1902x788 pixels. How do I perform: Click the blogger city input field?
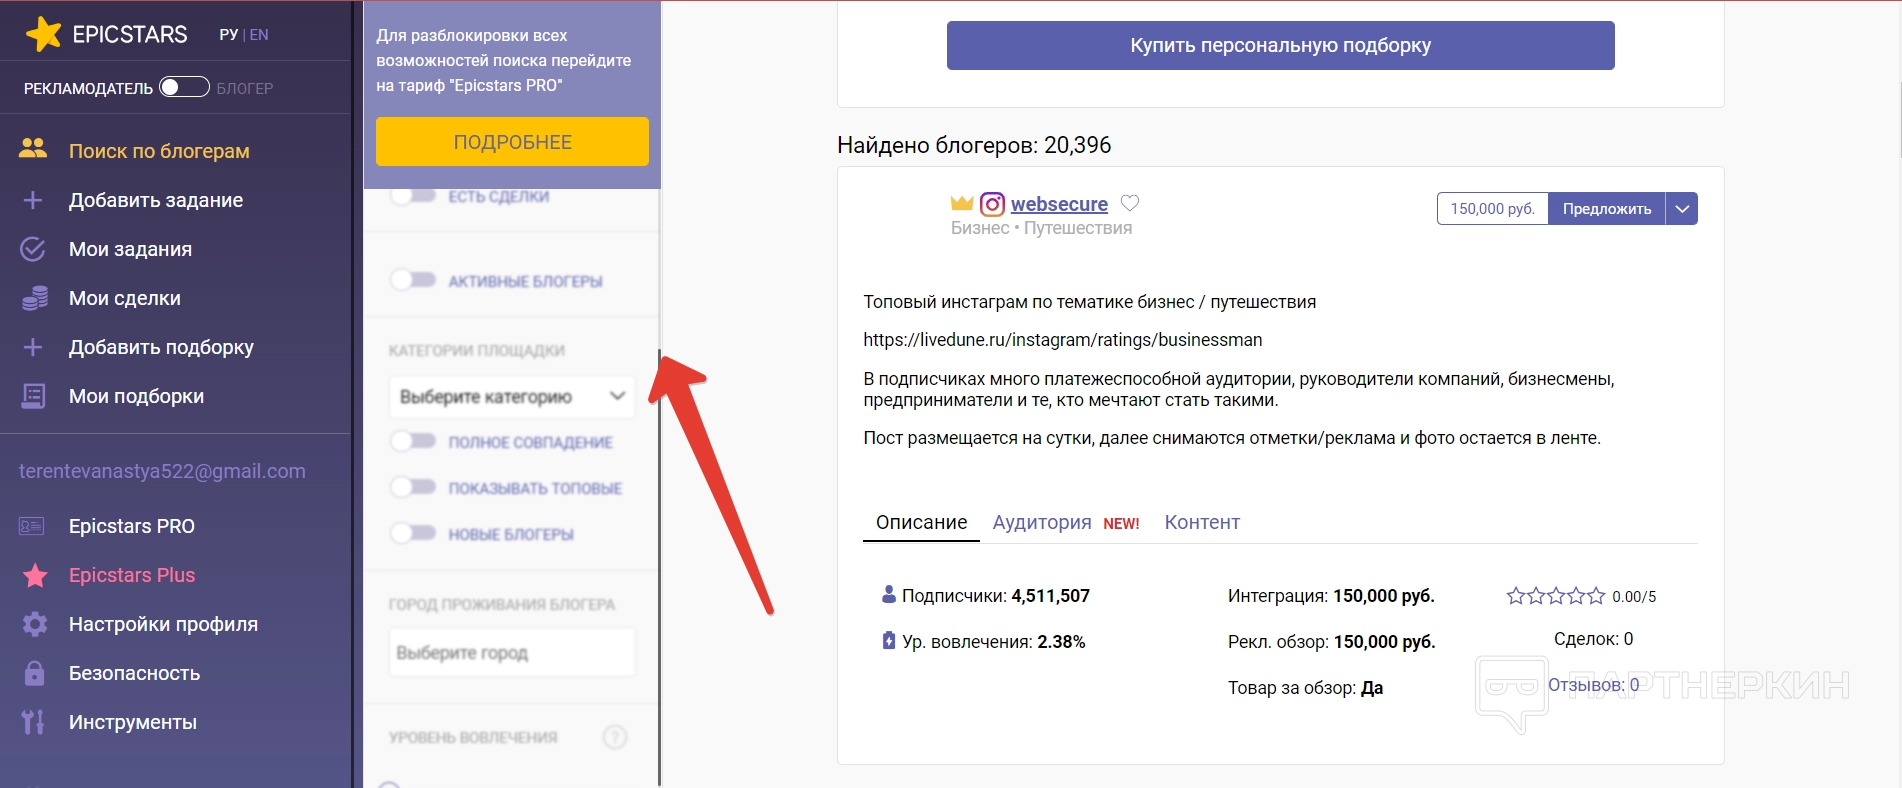click(511, 652)
